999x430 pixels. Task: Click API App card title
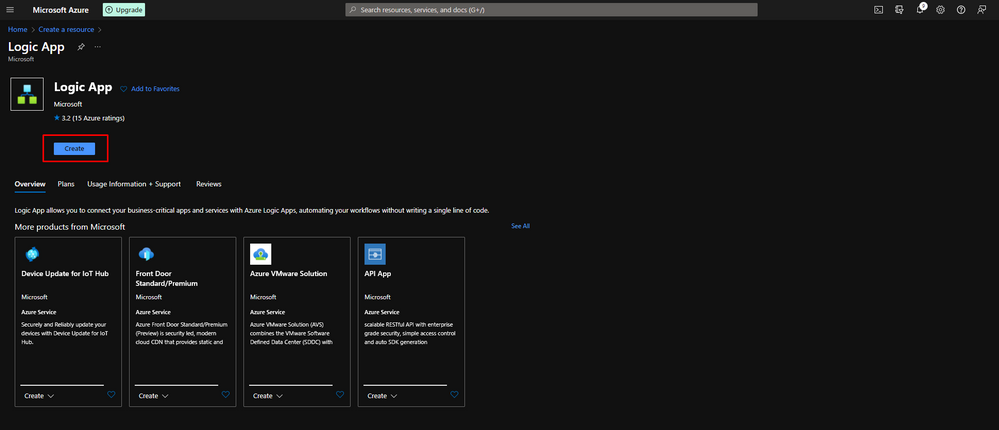[378, 273]
